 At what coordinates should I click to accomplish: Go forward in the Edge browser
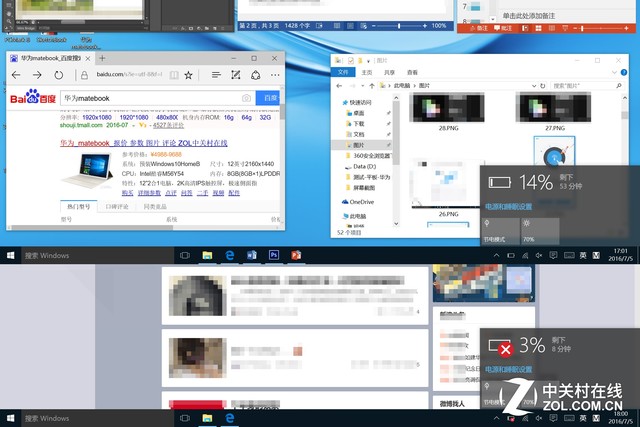[x=37, y=75]
